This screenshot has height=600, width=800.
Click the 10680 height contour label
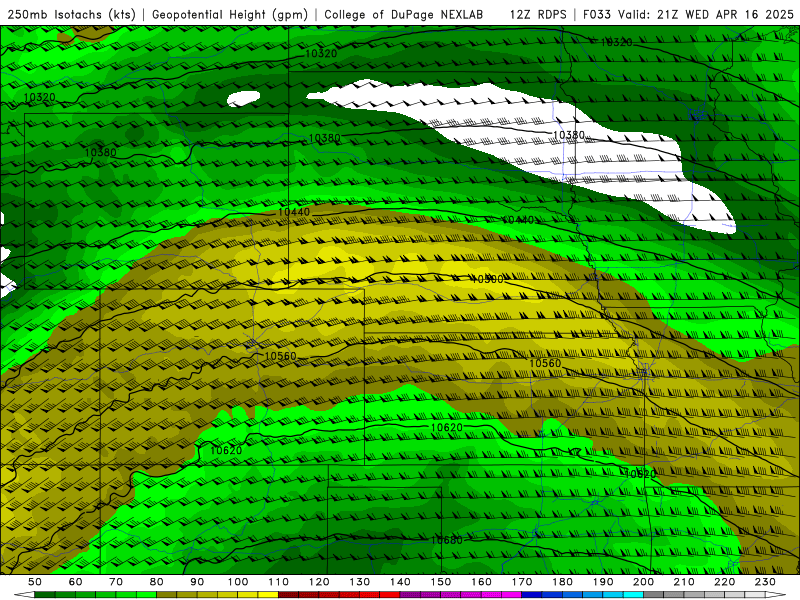pos(446,540)
